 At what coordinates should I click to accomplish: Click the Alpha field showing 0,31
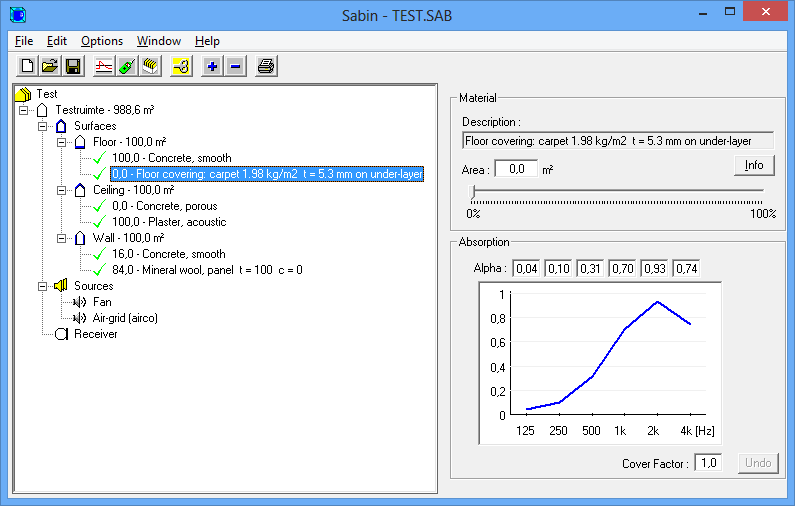tap(590, 269)
